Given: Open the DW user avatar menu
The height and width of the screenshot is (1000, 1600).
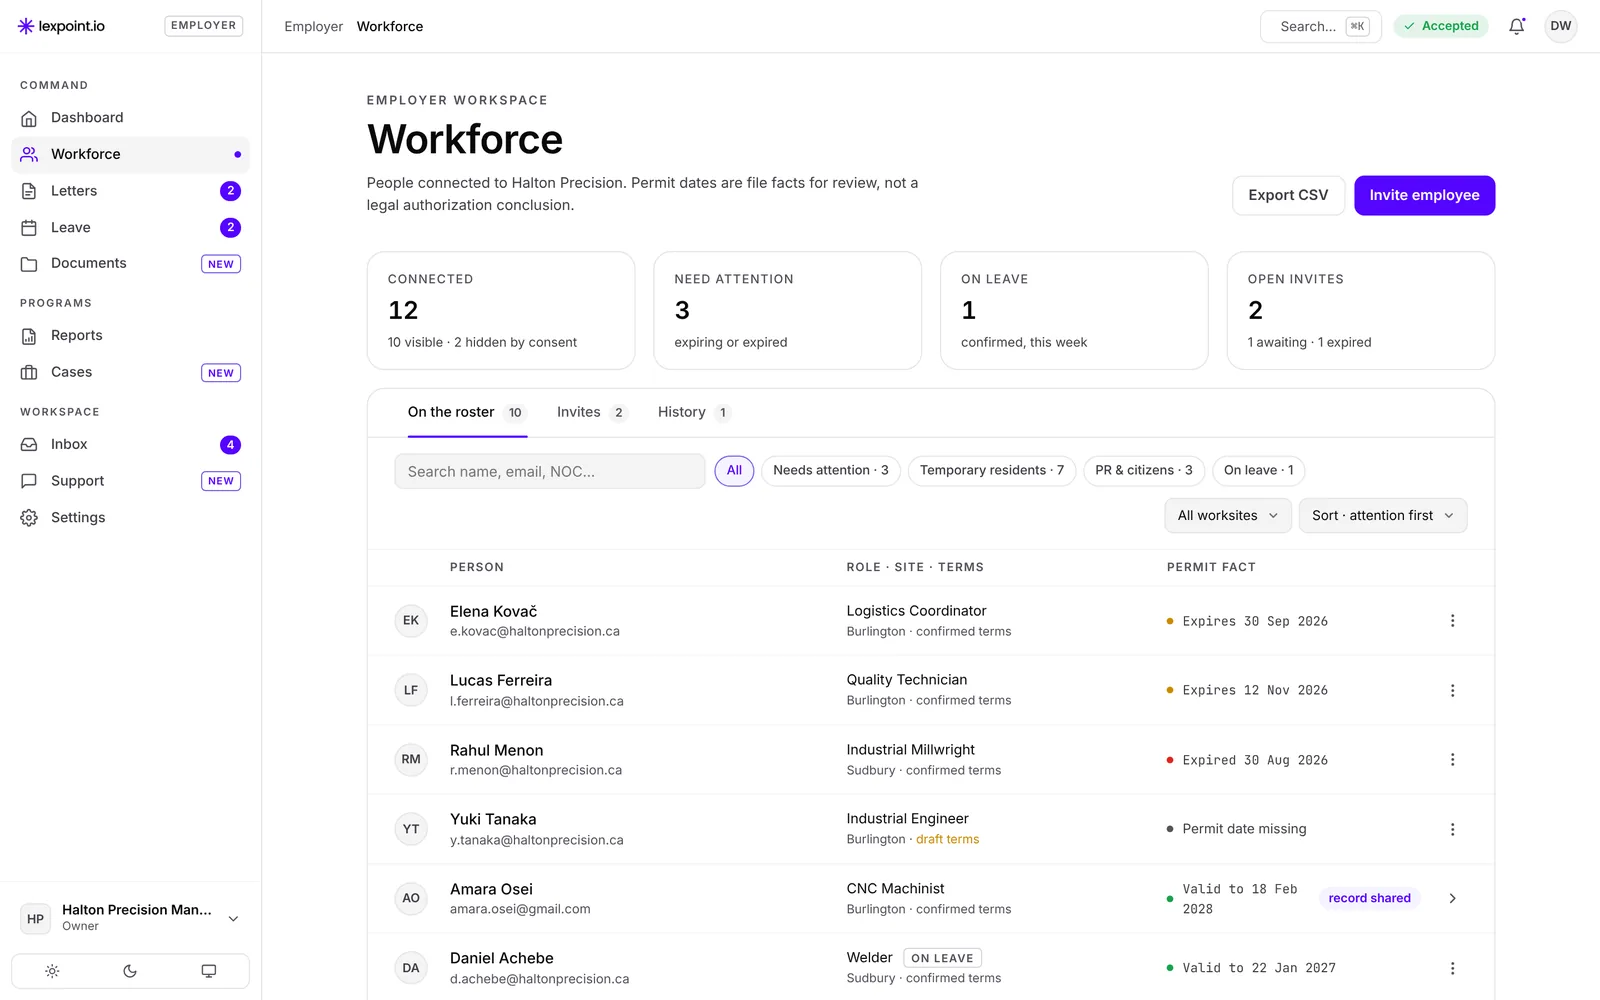Looking at the screenshot, I should (x=1560, y=26).
